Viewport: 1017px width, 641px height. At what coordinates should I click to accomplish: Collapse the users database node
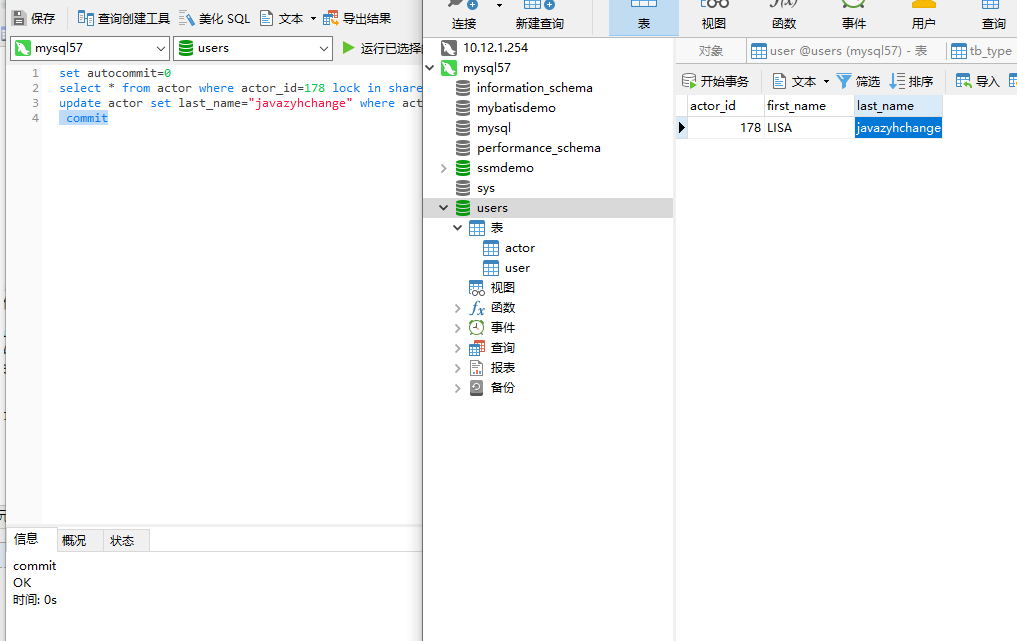pos(444,208)
